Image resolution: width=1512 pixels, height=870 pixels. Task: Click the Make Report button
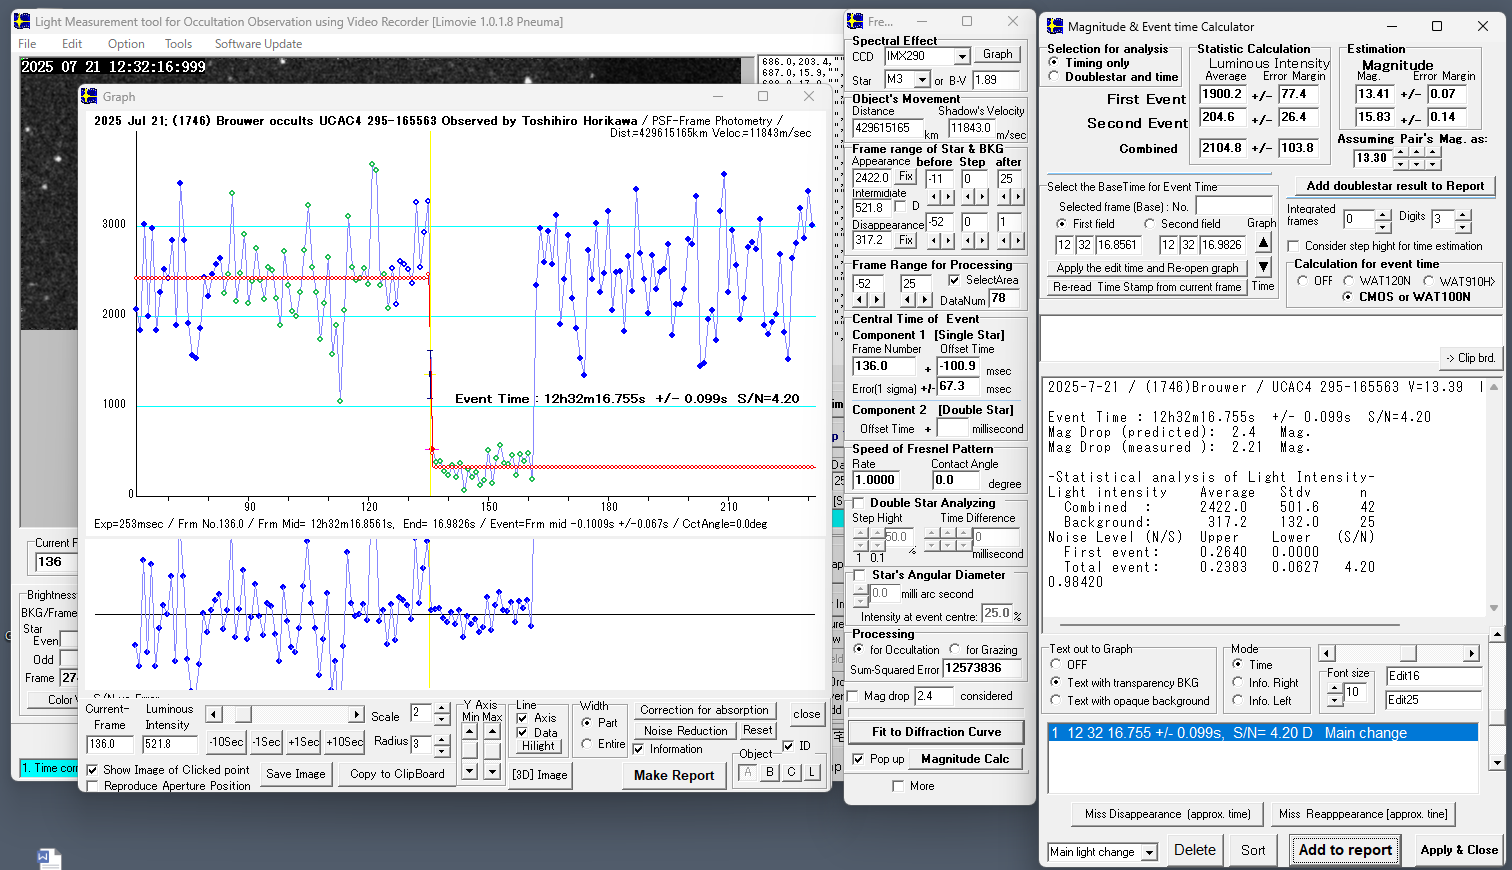[674, 775]
